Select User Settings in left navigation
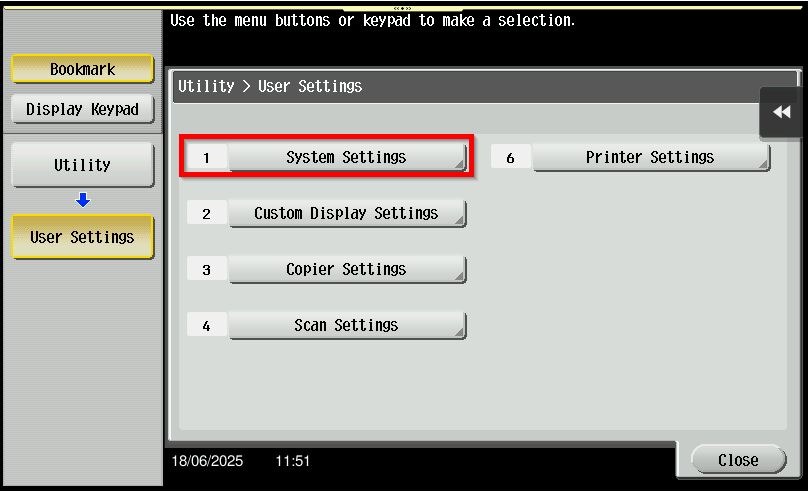Screen dimensions: 809x492 pos(83,237)
